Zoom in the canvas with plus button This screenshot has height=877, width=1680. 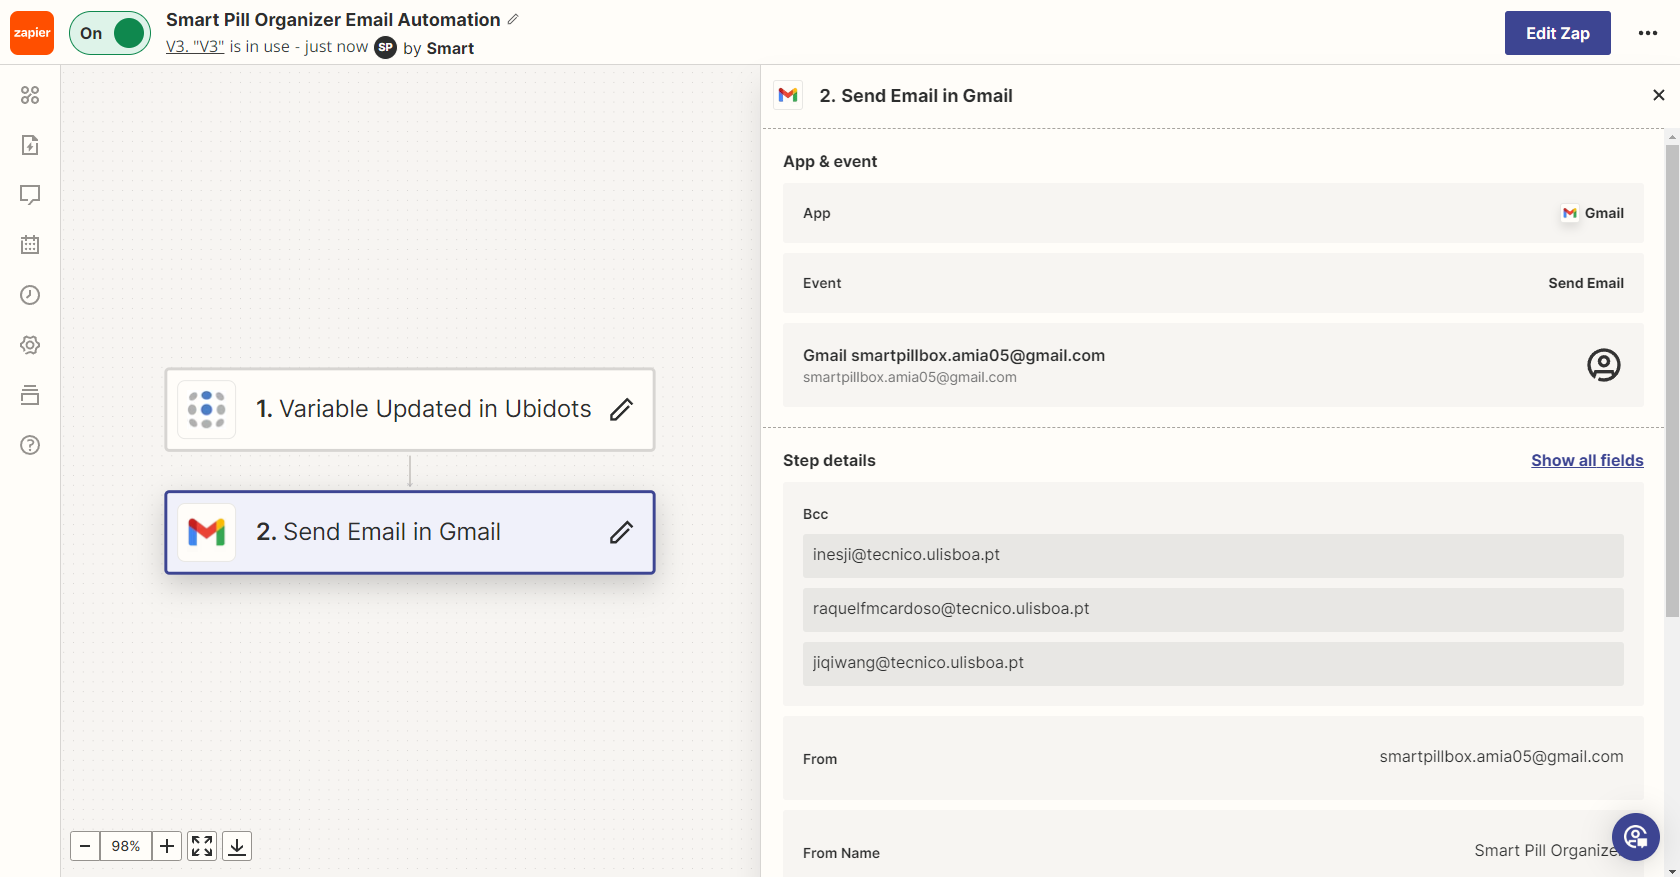[167, 846]
